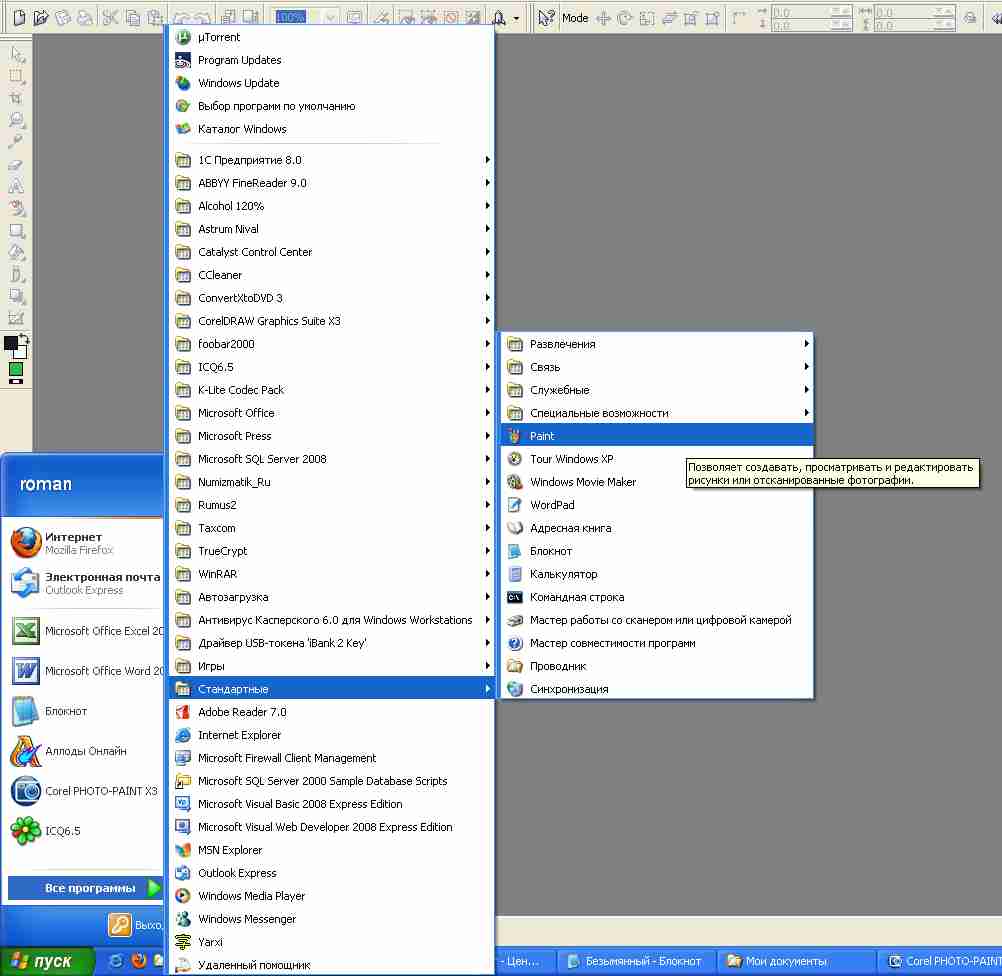Open Microsoft Visual Web Developer 2008 Express Edition
Viewport: 1002px width, 976px height.
click(x=331, y=827)
